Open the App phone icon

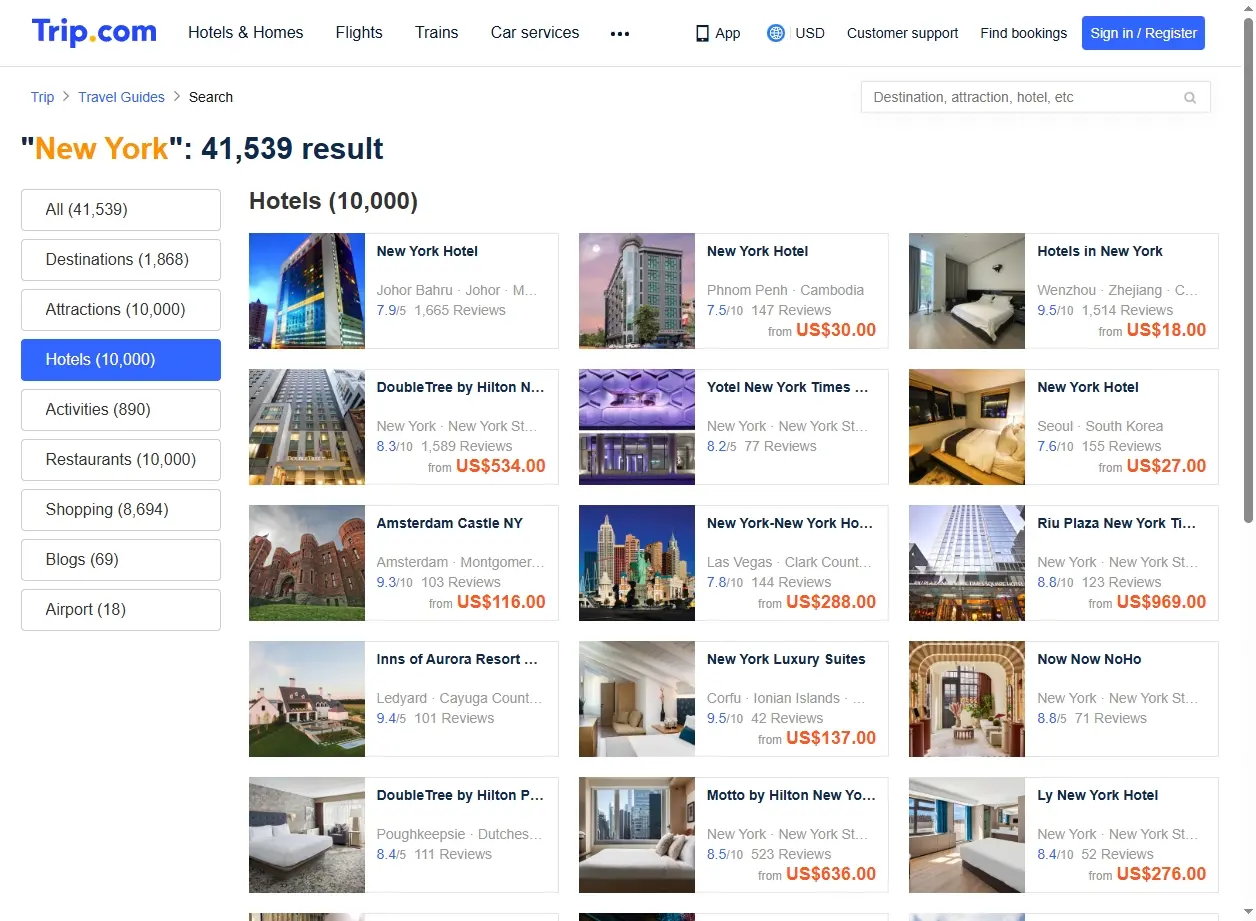tap(703, 33)
